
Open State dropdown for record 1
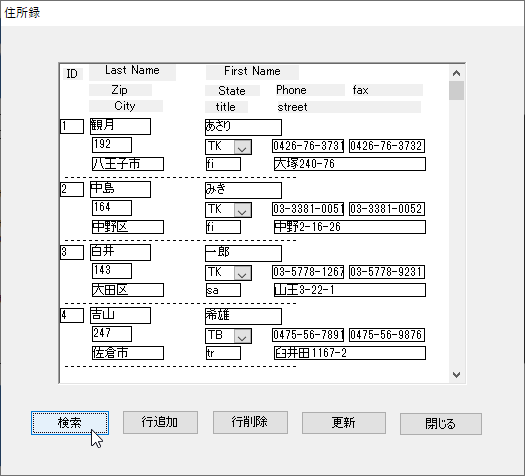click(242, 147)
